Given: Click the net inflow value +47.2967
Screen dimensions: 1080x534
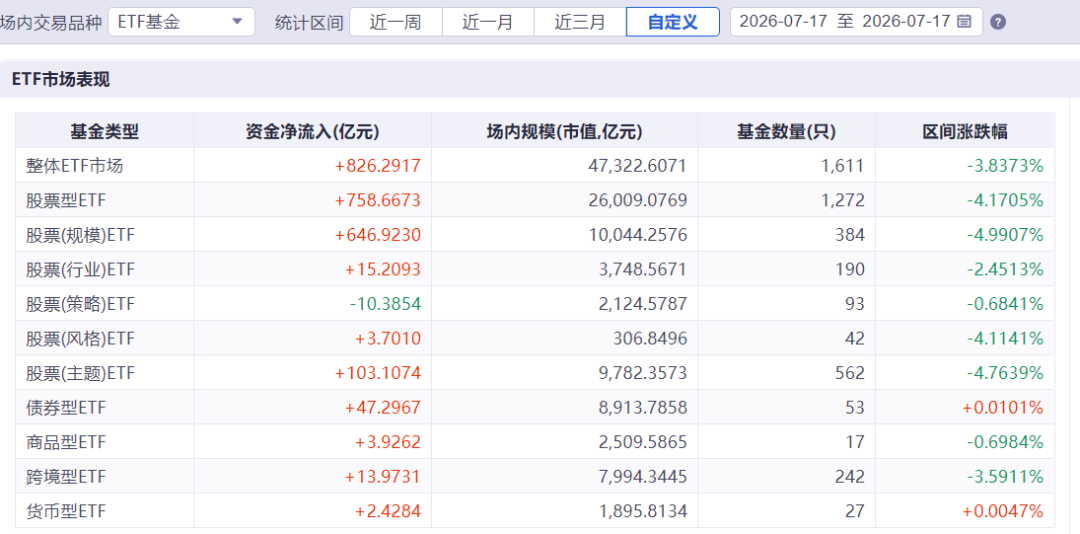Looking at the screenshot, I should tap(382, 407).
